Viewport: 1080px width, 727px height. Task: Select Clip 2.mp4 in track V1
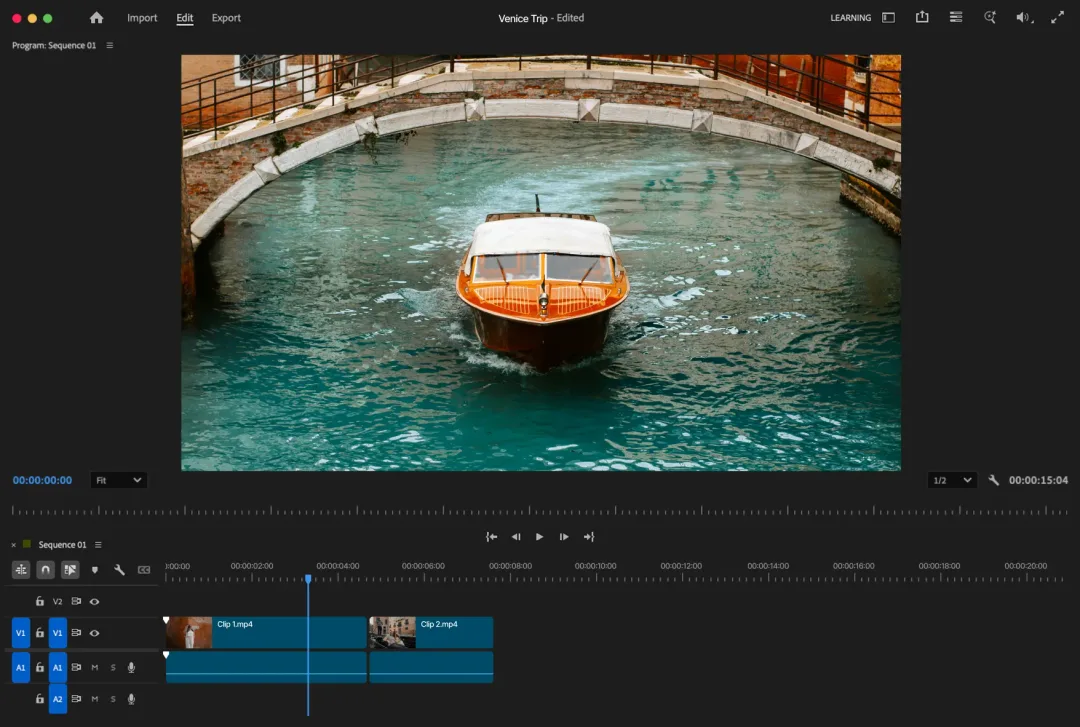pyautogui.click(x=431, y=633)
